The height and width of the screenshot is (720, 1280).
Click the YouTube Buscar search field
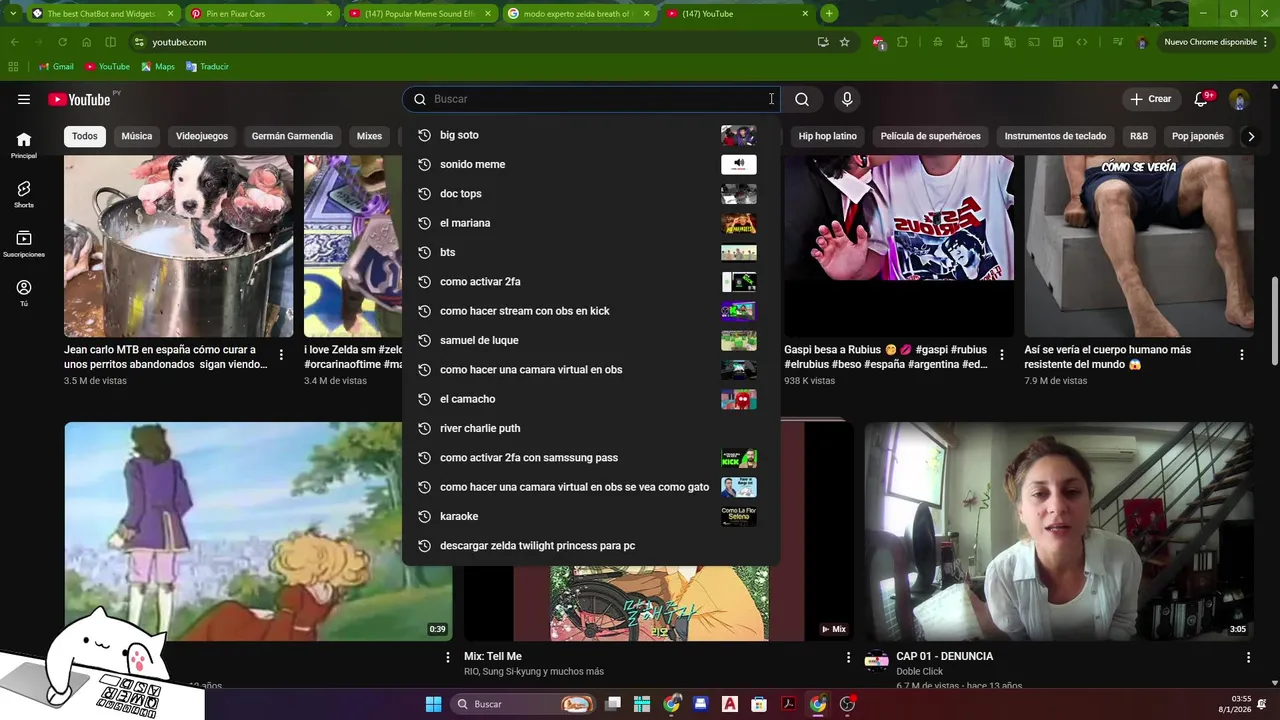point(591,99)
